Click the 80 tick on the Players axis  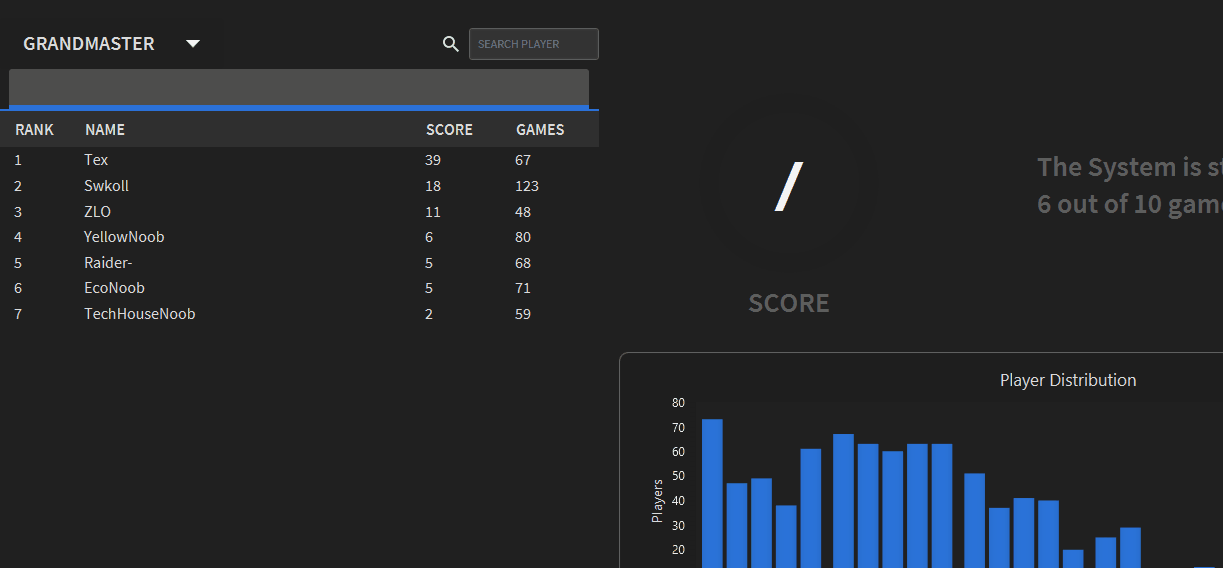[x=678, y=403]
